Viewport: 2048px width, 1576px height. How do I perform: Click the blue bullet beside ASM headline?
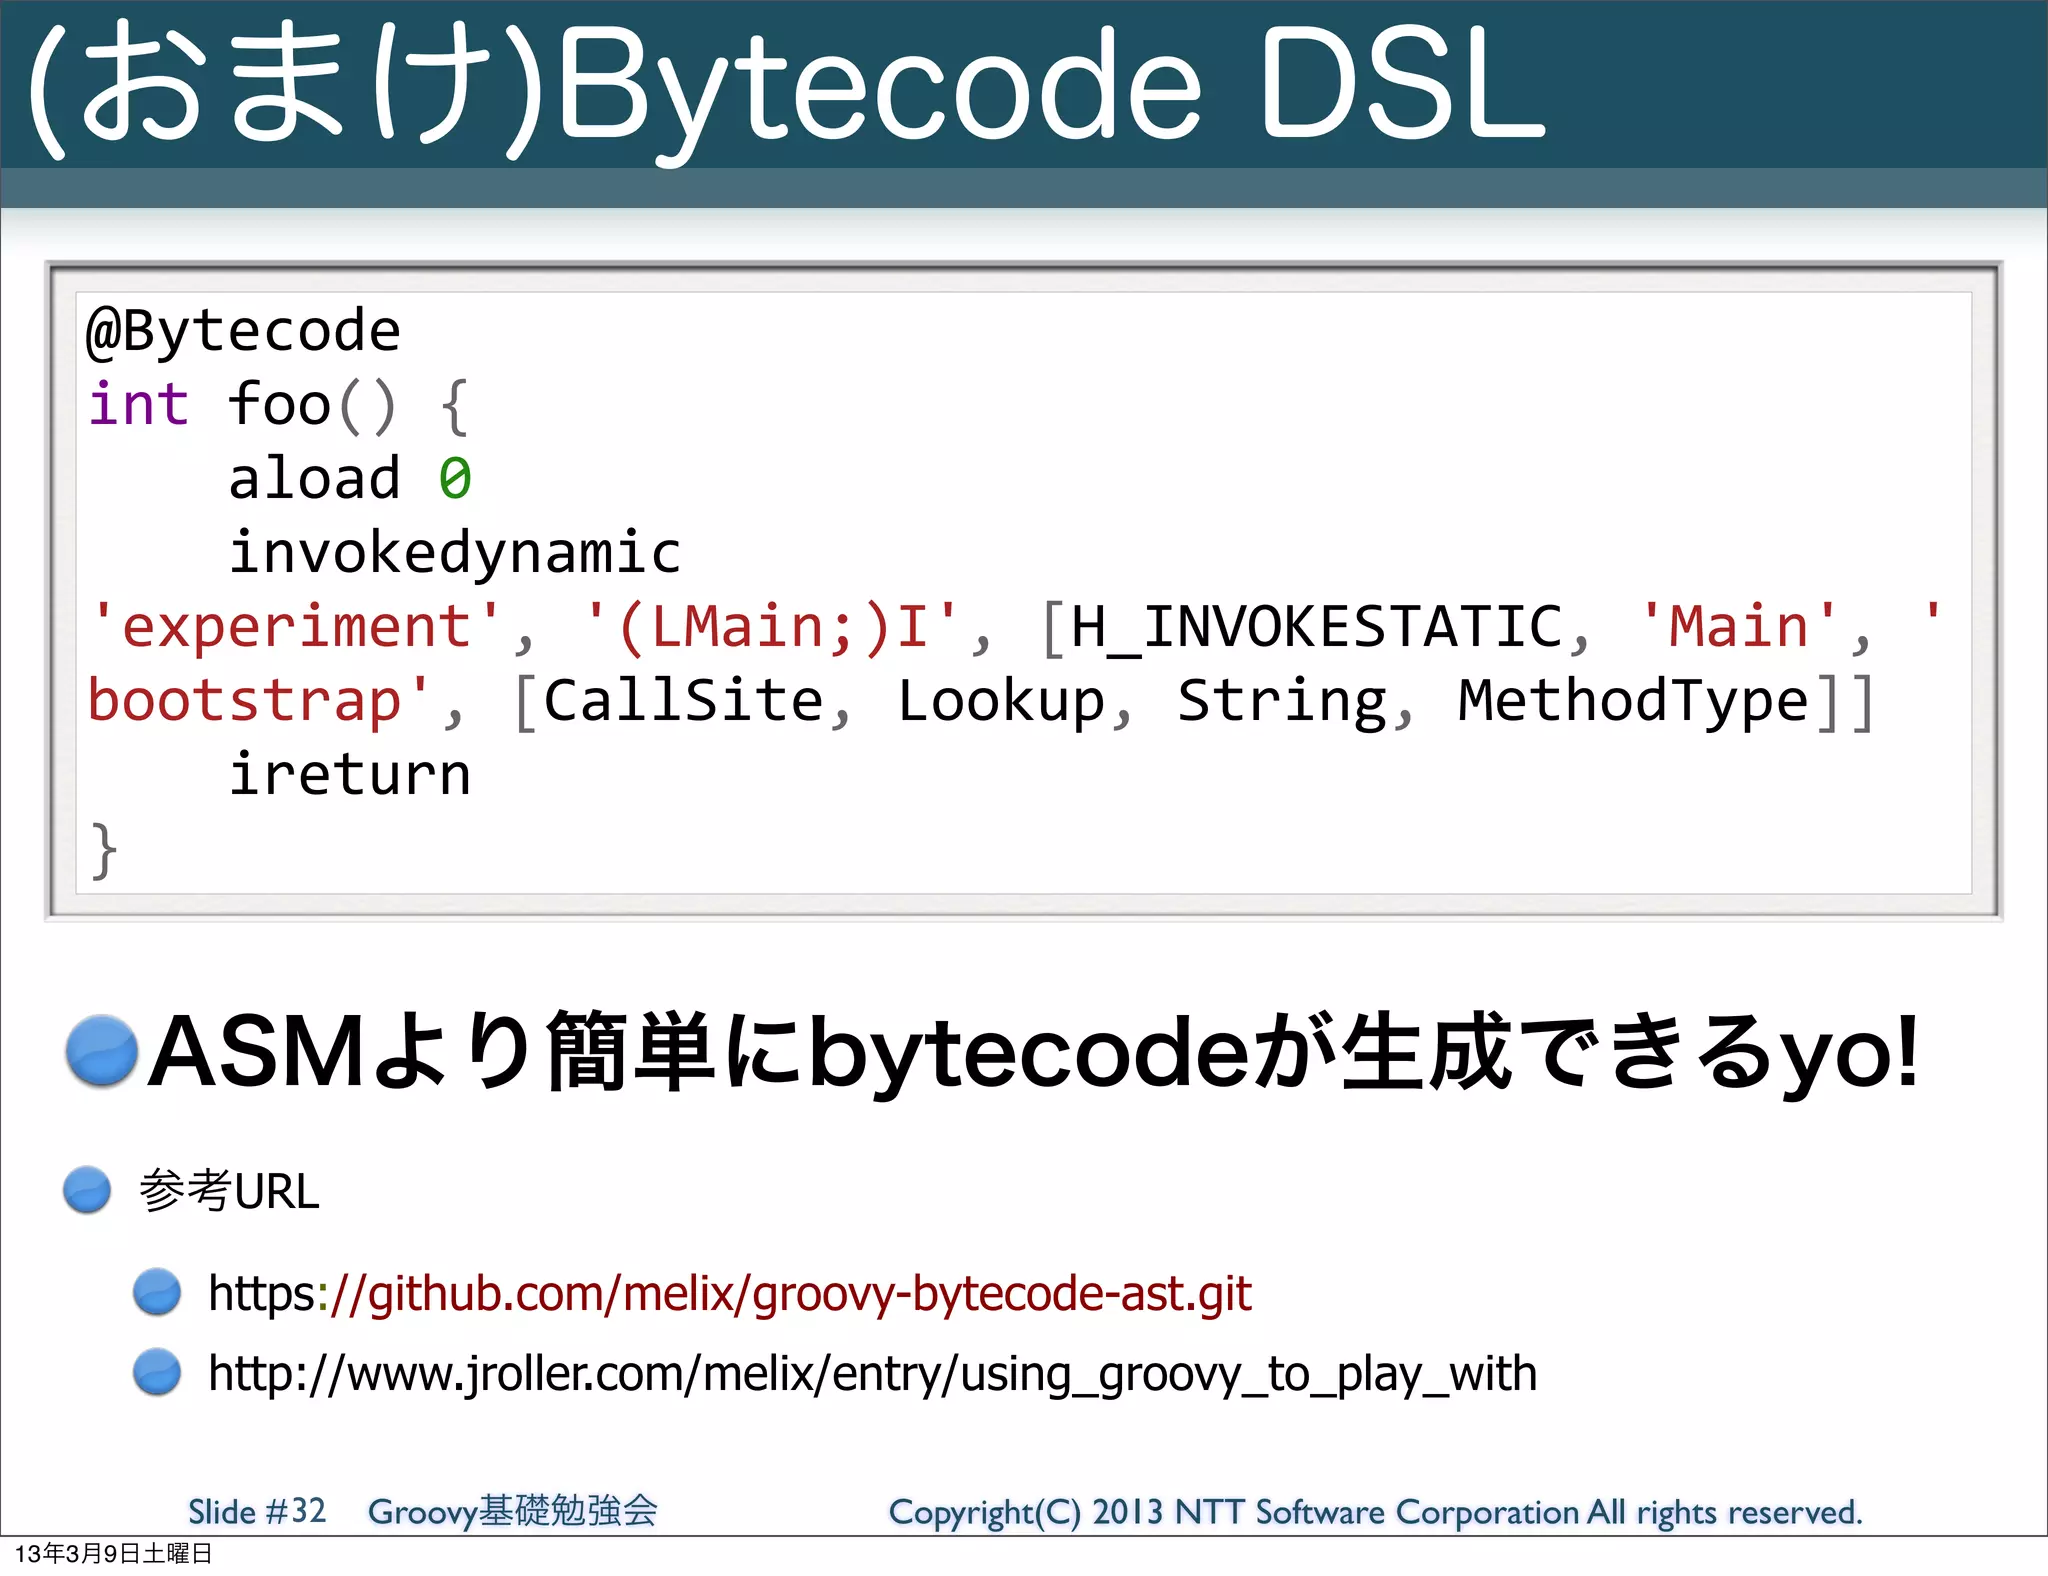101,1051
